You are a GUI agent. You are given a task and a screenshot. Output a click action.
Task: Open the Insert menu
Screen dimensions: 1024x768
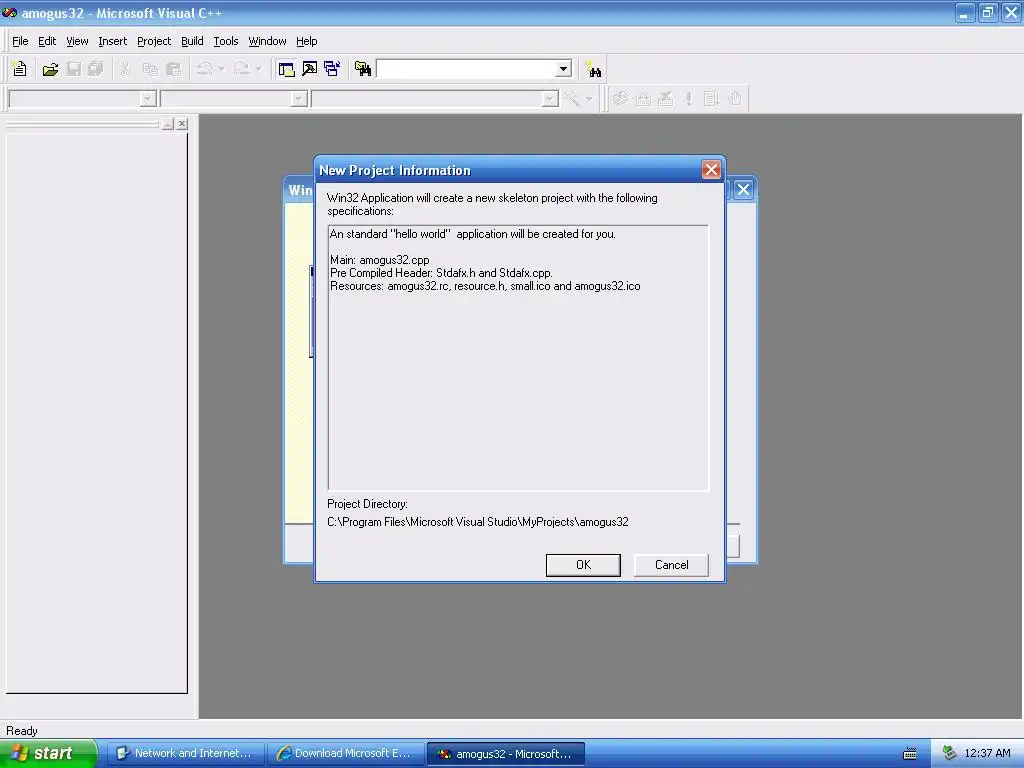[x=112, y=41]
